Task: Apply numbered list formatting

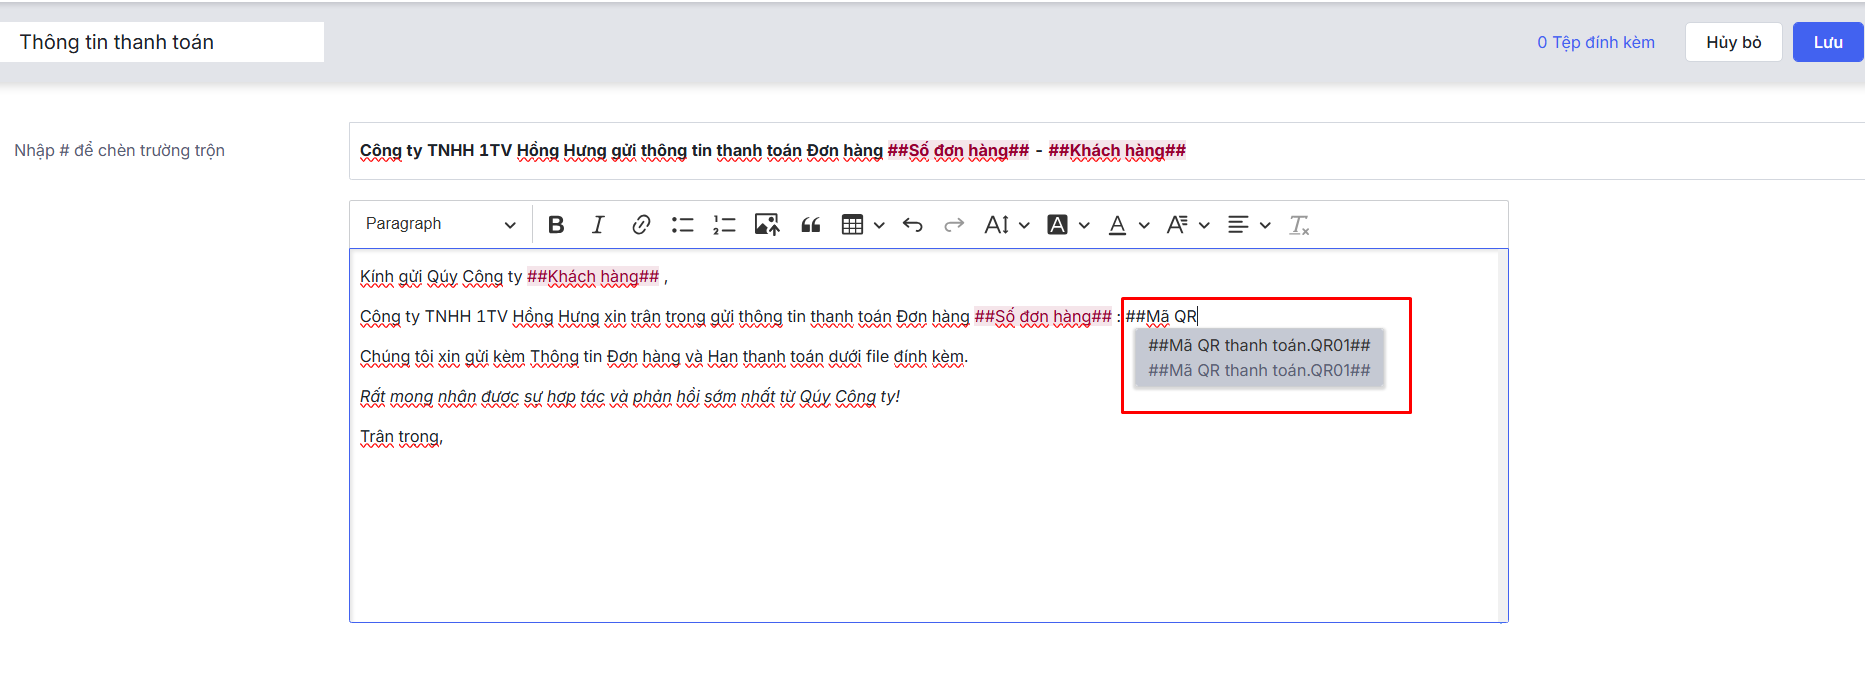Action: tap(724, 225)
